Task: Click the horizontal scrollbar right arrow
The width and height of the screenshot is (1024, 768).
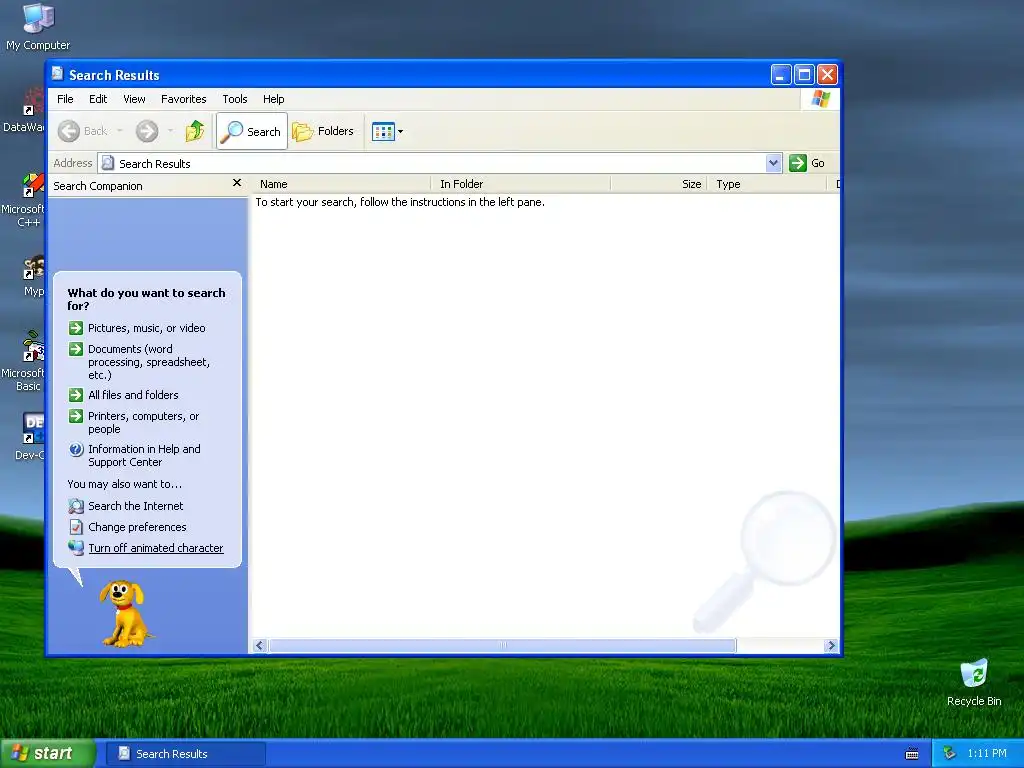Action: (831, 646)
